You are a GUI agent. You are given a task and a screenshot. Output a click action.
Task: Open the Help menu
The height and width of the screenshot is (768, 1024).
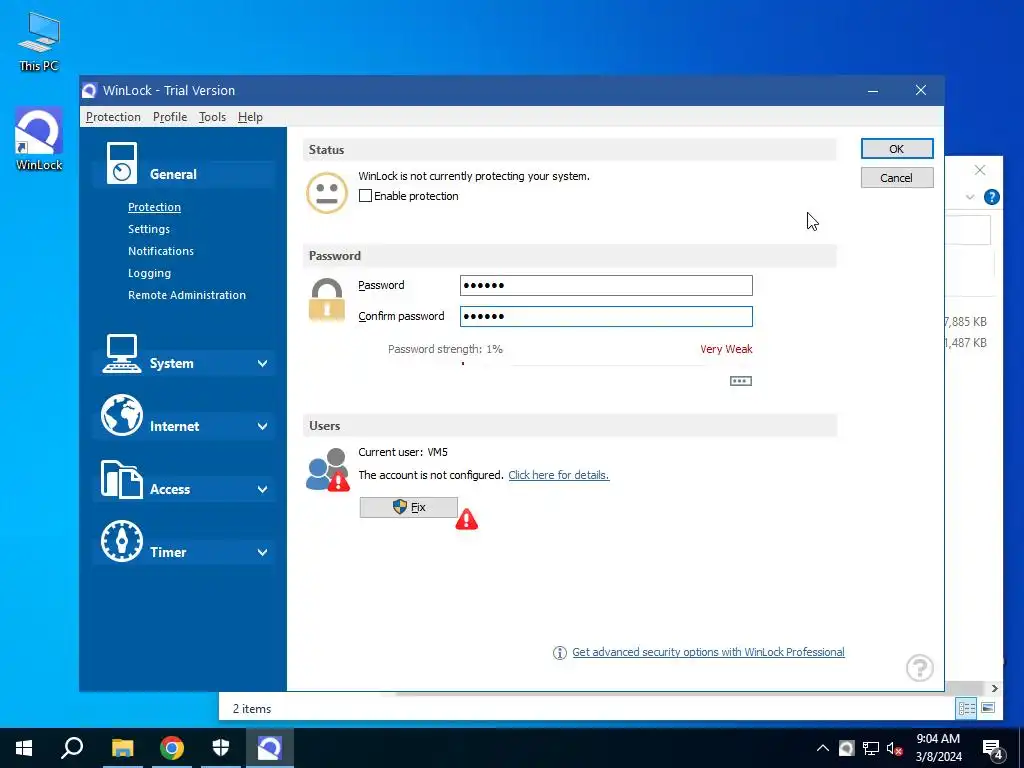[x=250, y=117]
